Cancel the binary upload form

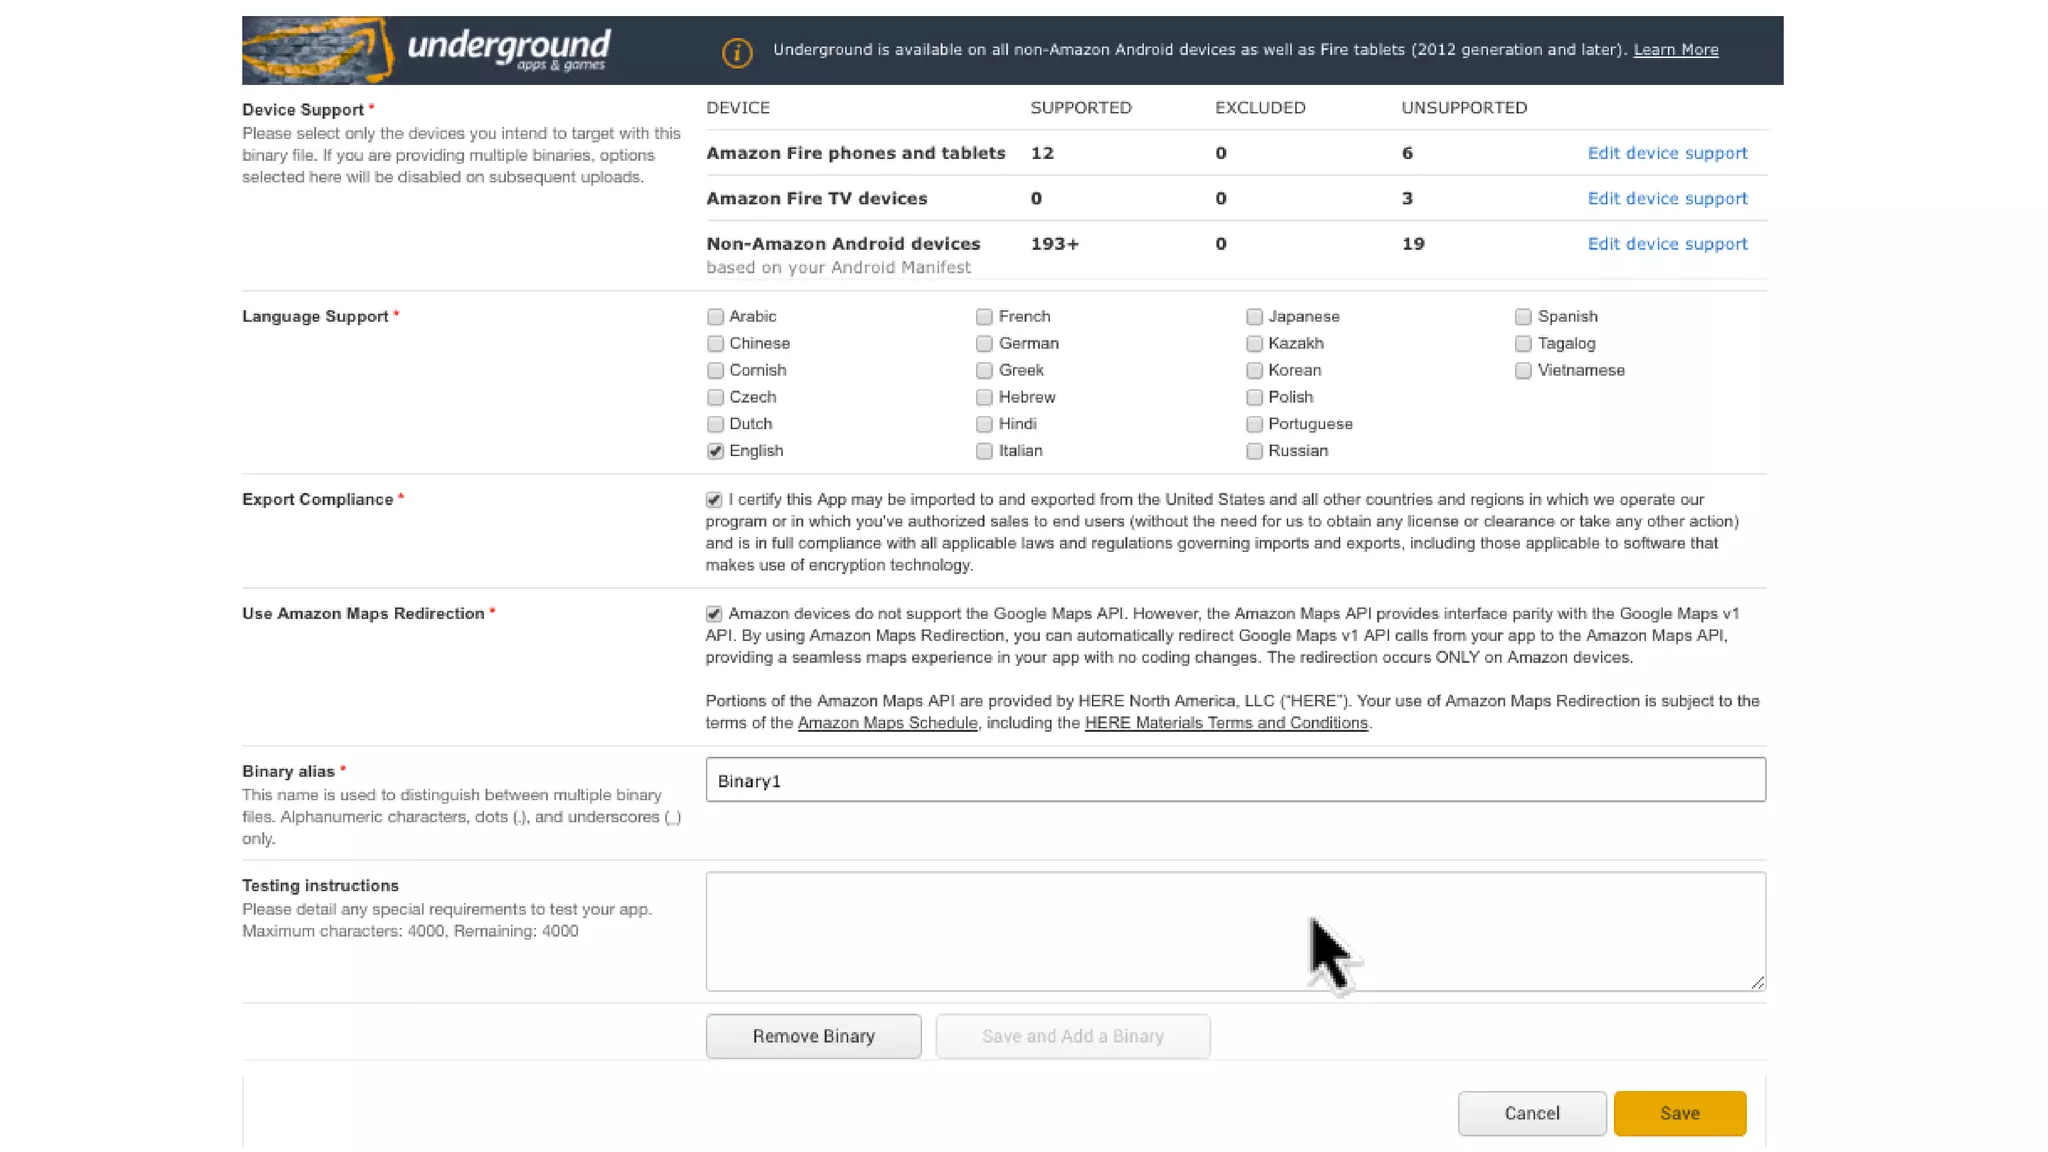click(x=1531, y=1113)
